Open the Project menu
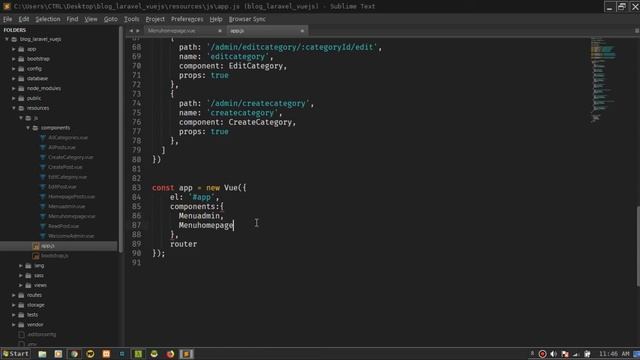The image size is (640, 360). tap(155, 19)
